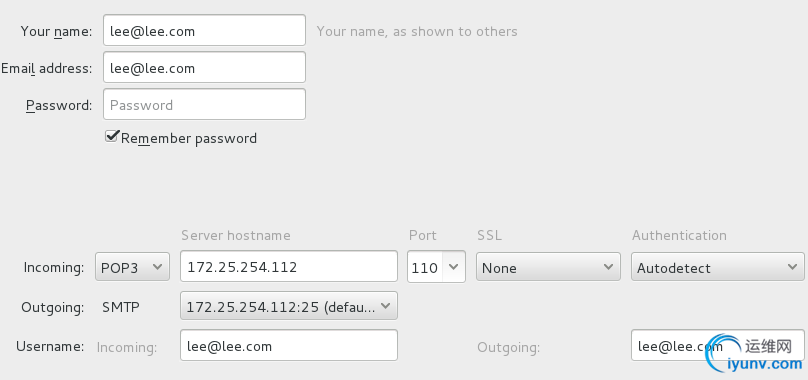Click the Your name text field
Screen dimensions: 808x380
[x=204, y=30]
